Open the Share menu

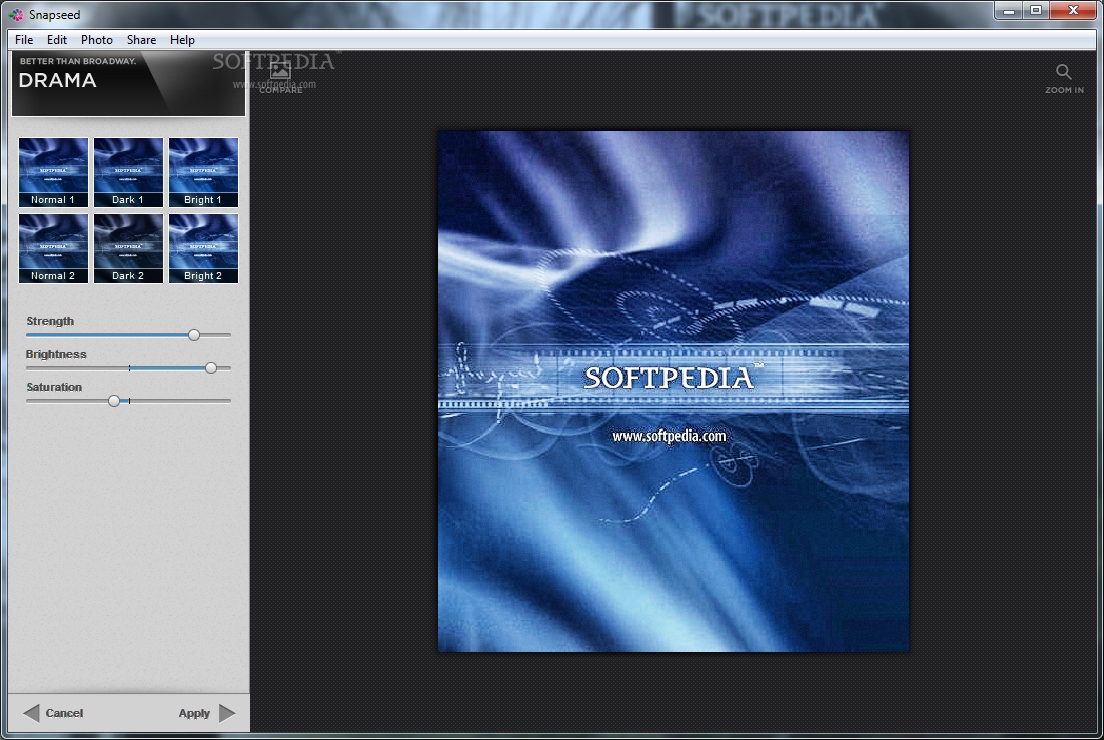[142, 40]
